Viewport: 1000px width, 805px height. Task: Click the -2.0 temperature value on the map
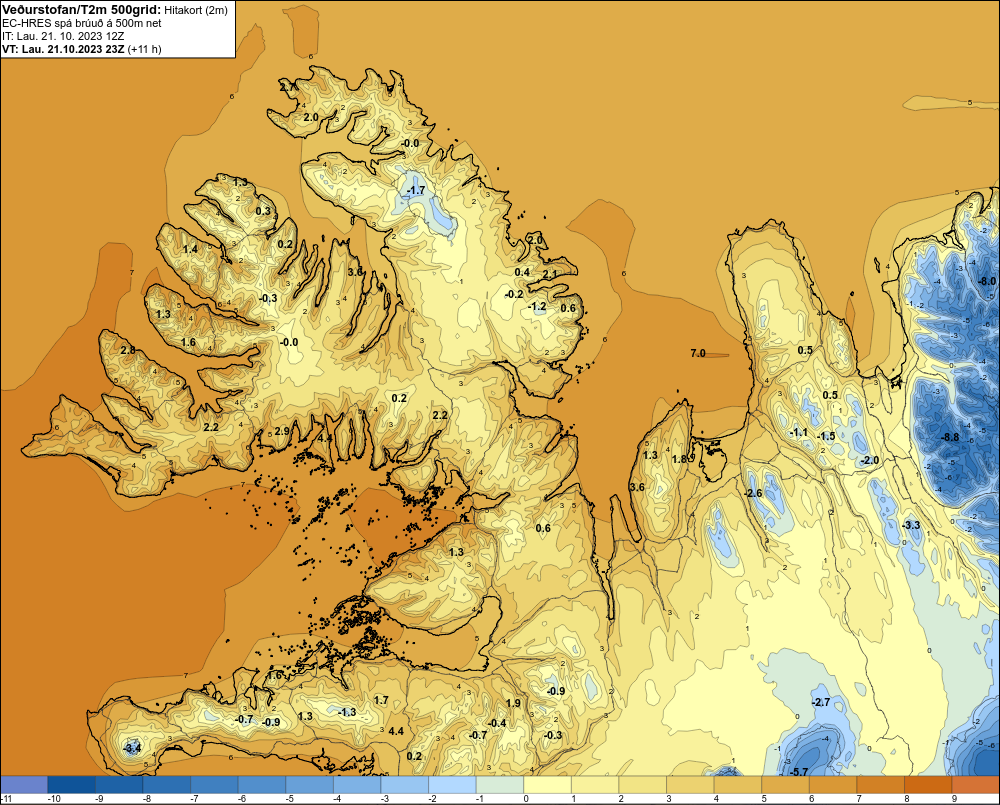(870, 461)
